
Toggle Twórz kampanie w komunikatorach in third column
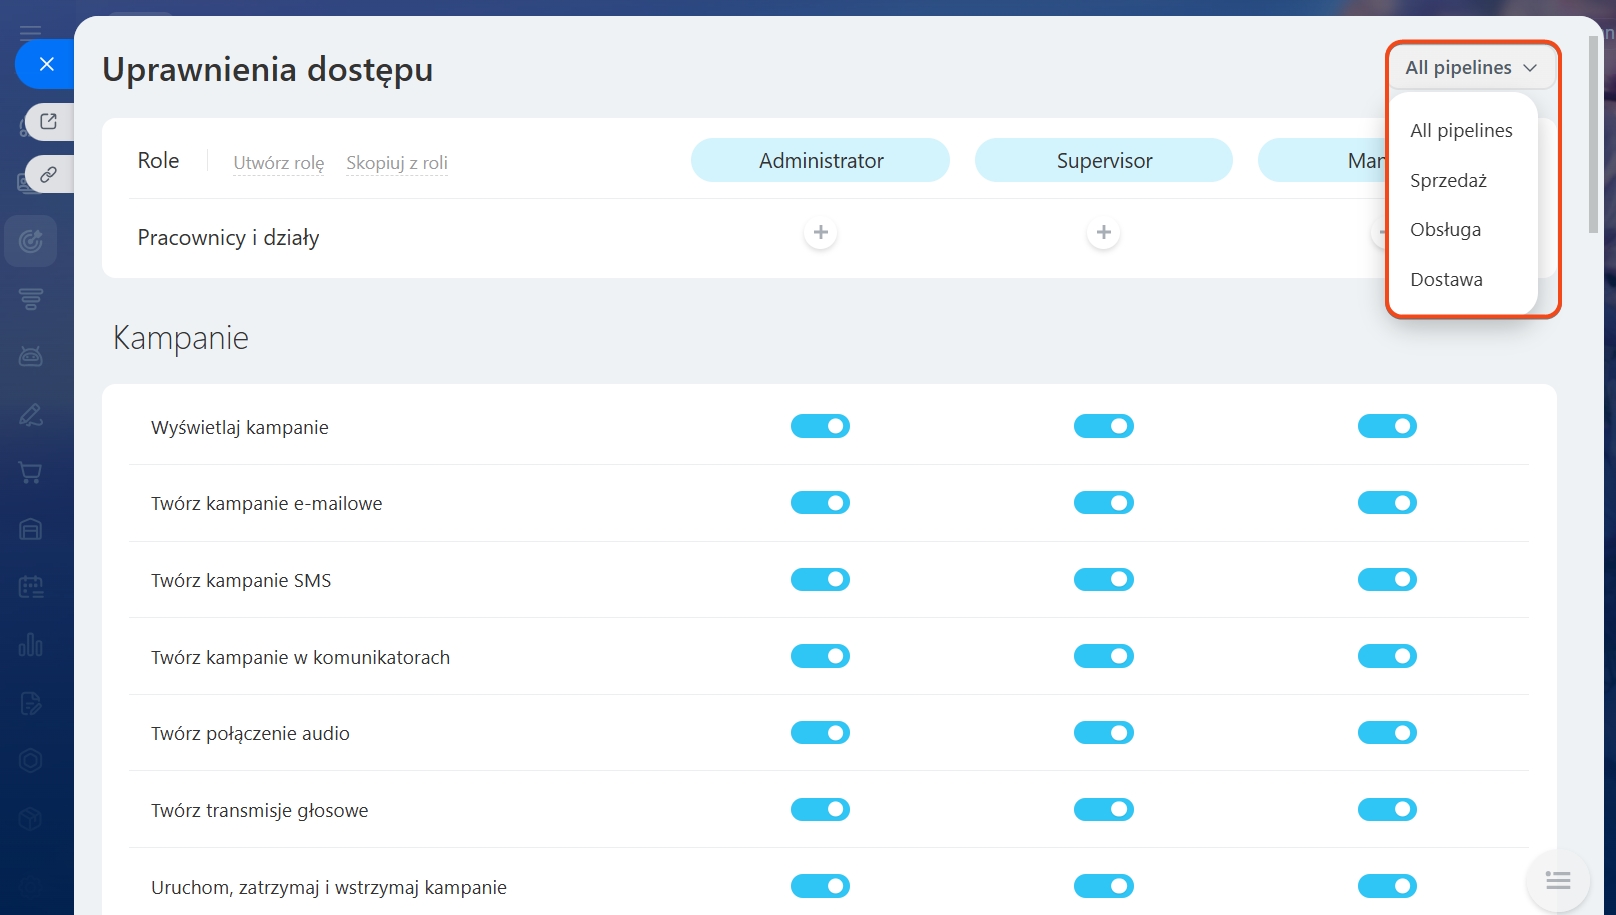pyautogui.click(x=1387, y=656)
